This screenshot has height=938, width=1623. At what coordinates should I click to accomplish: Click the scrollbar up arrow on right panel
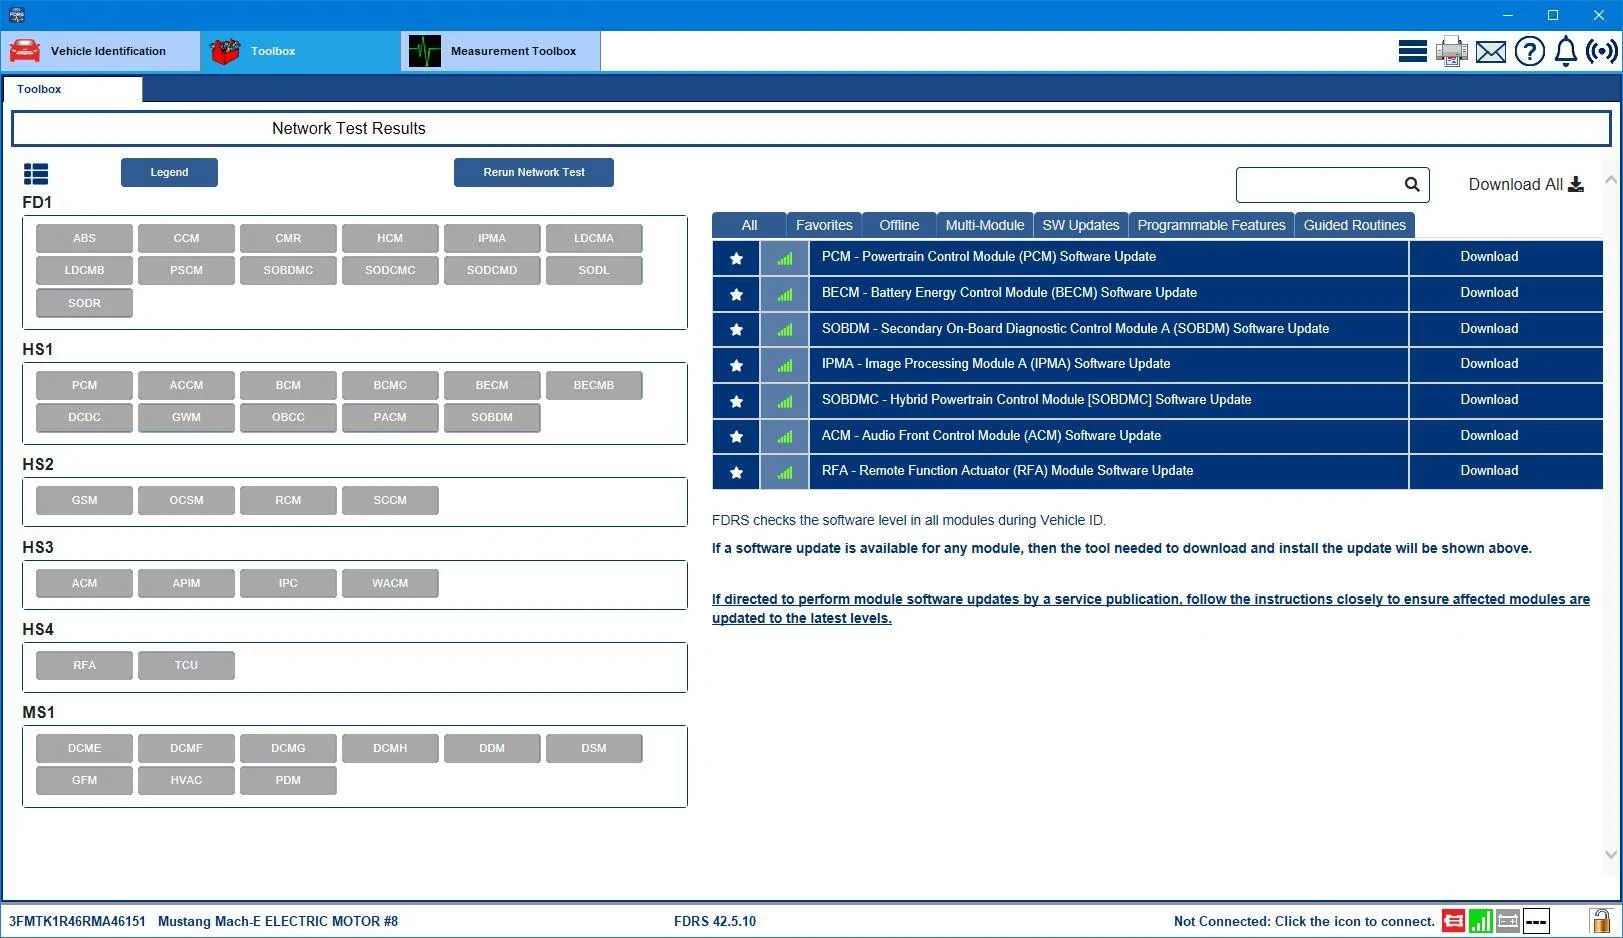[1610, 181]
